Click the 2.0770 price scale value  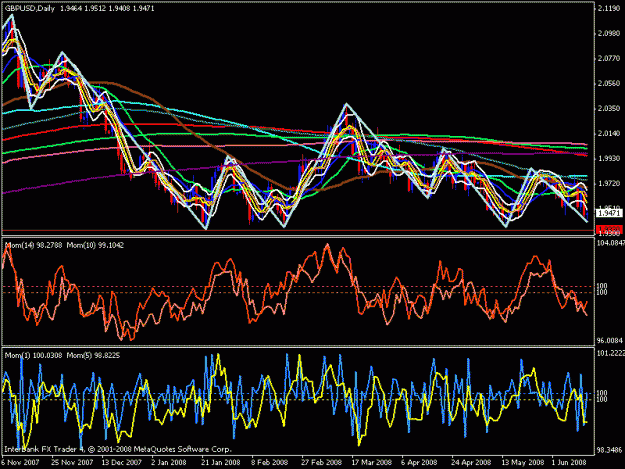pyautogui.click(x=609, y=59)
